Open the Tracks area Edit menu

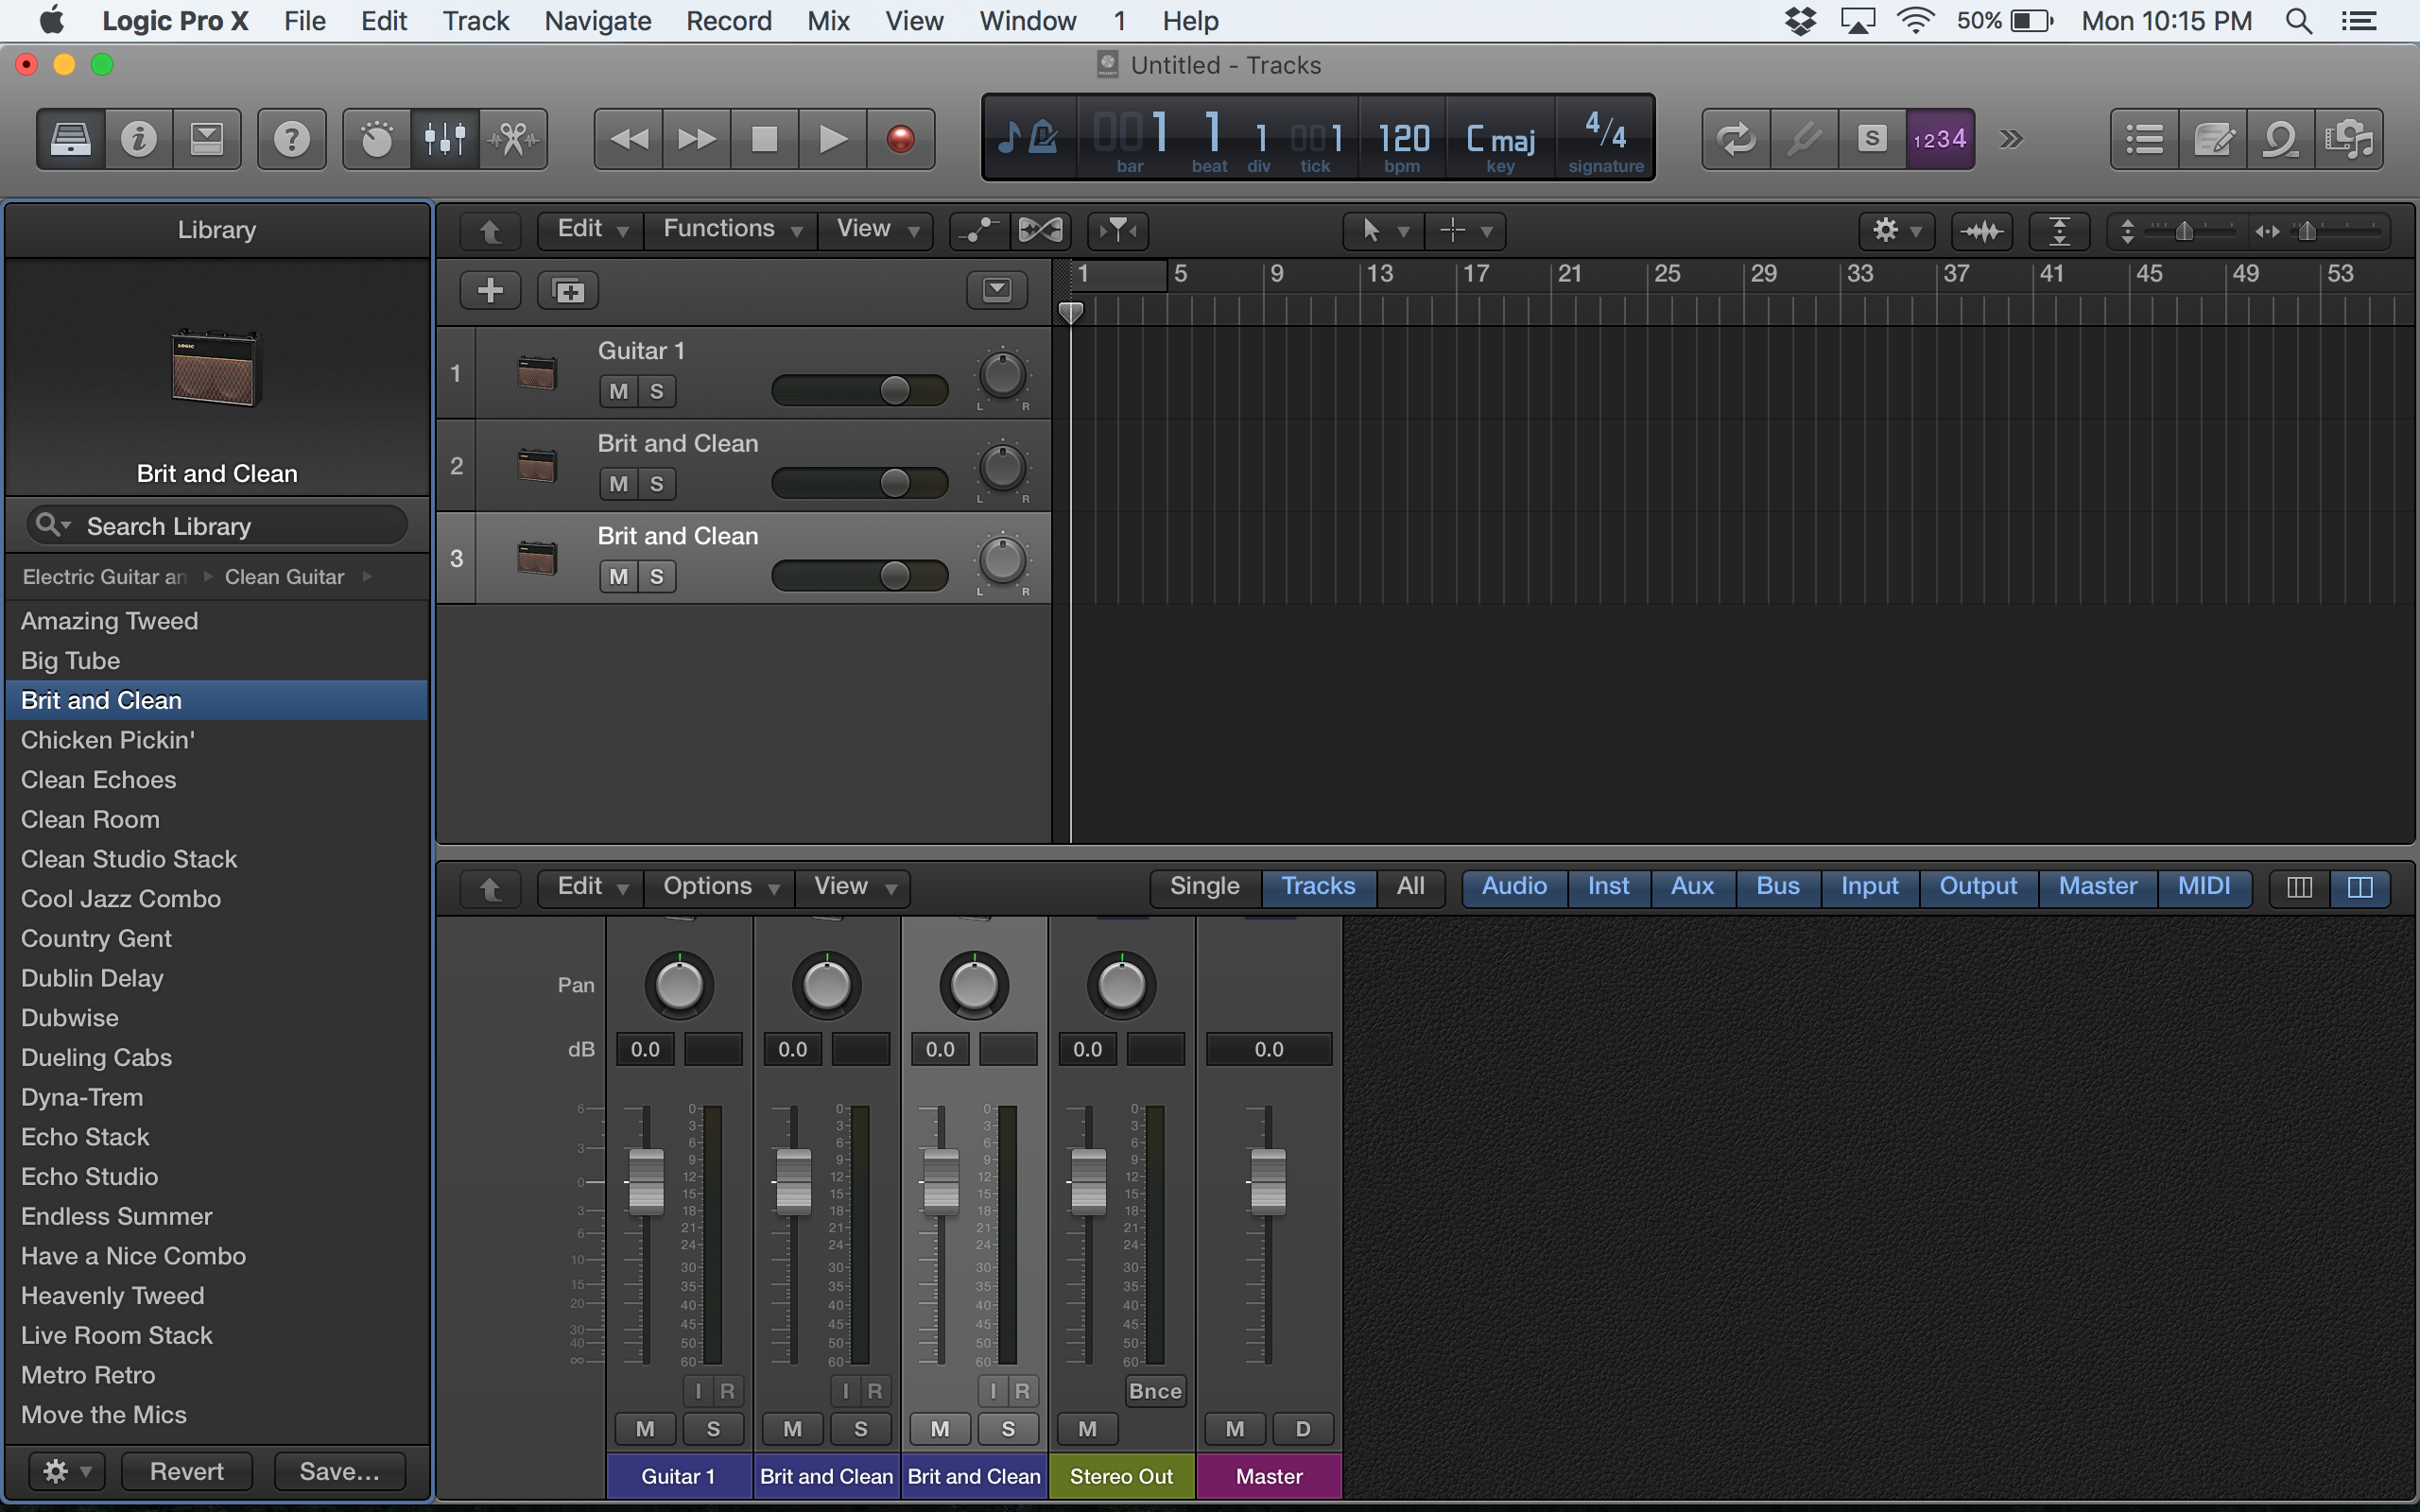pos(591,230)
